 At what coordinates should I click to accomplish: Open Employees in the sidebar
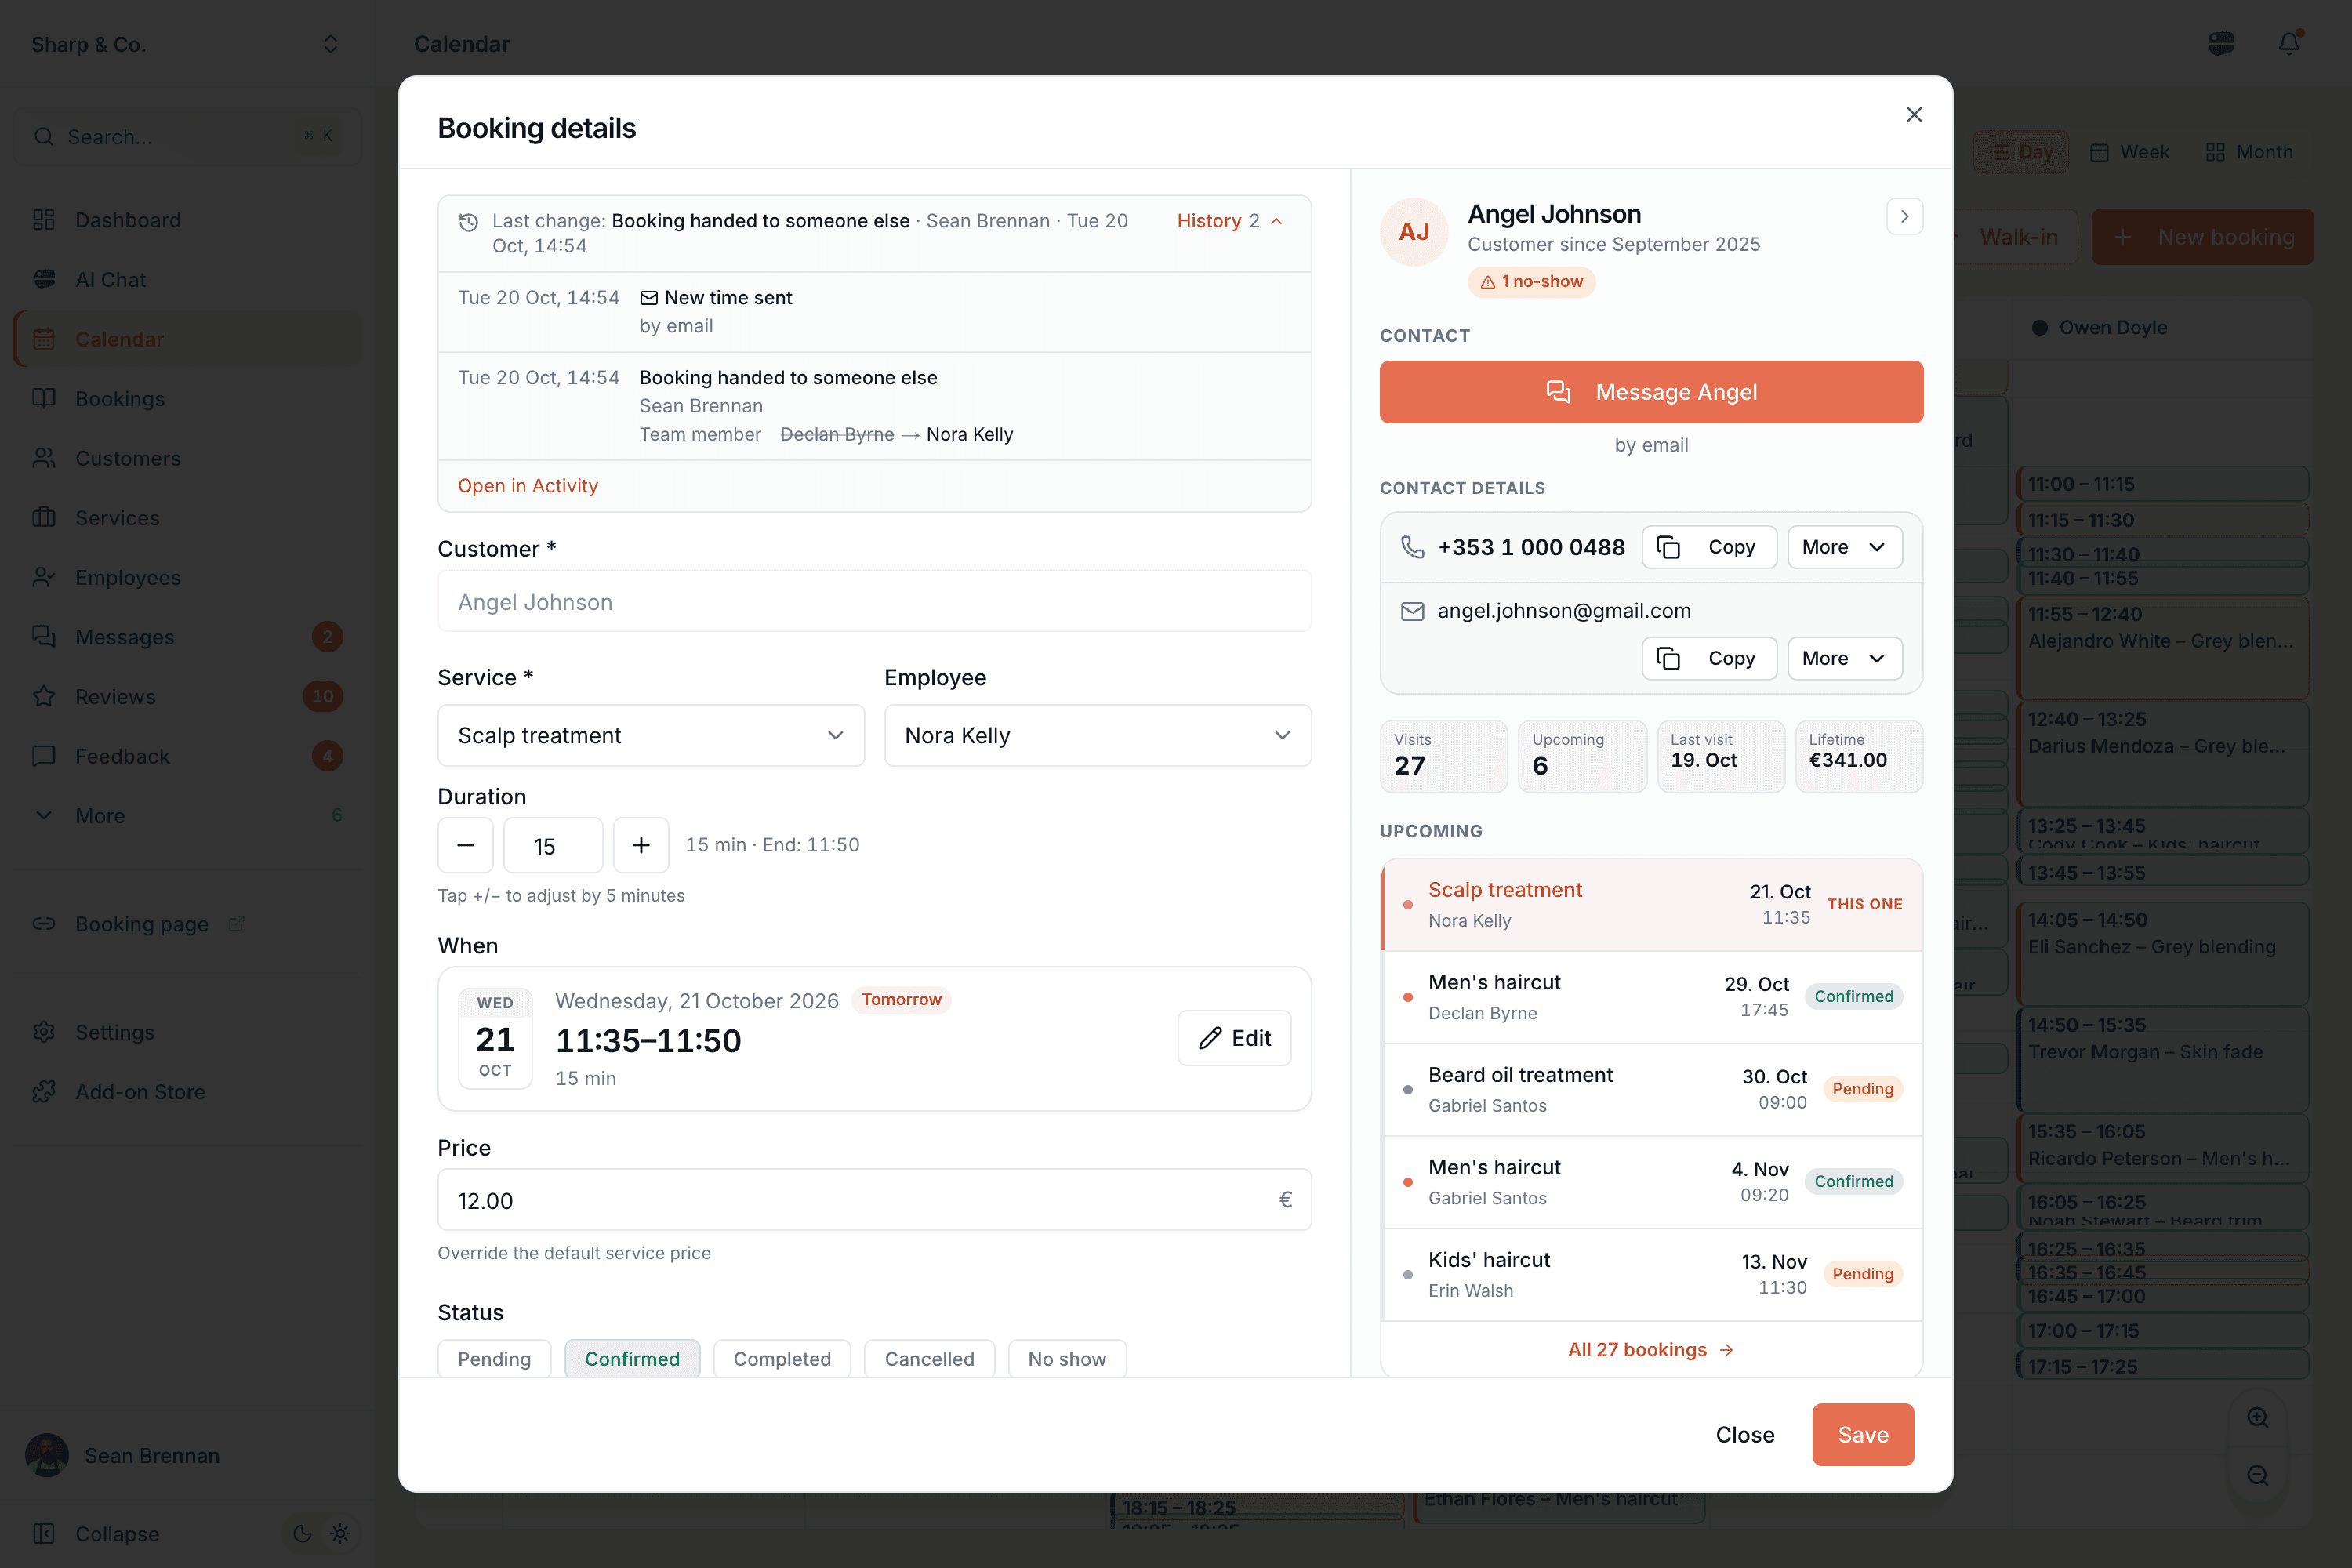(x=188, y=578)
